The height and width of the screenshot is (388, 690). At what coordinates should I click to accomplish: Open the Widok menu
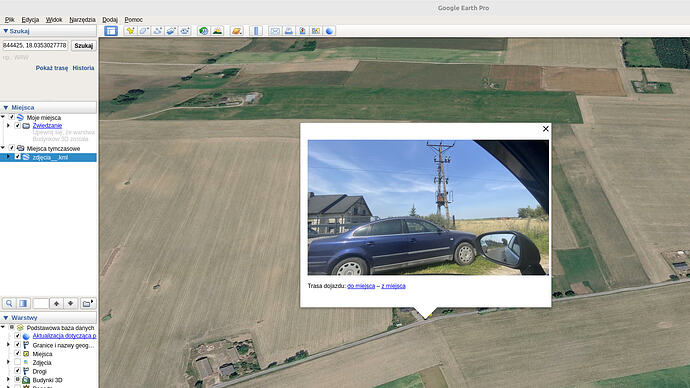coord(54,20)
